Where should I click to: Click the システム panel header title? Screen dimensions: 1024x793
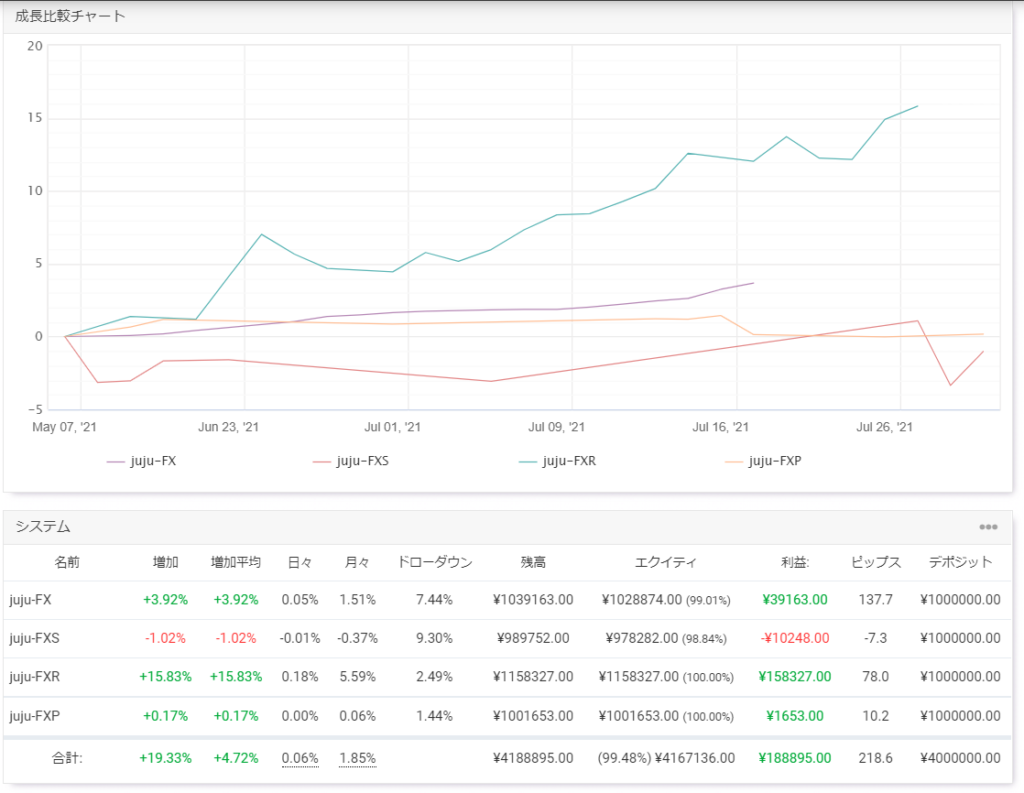coord(42,527)
